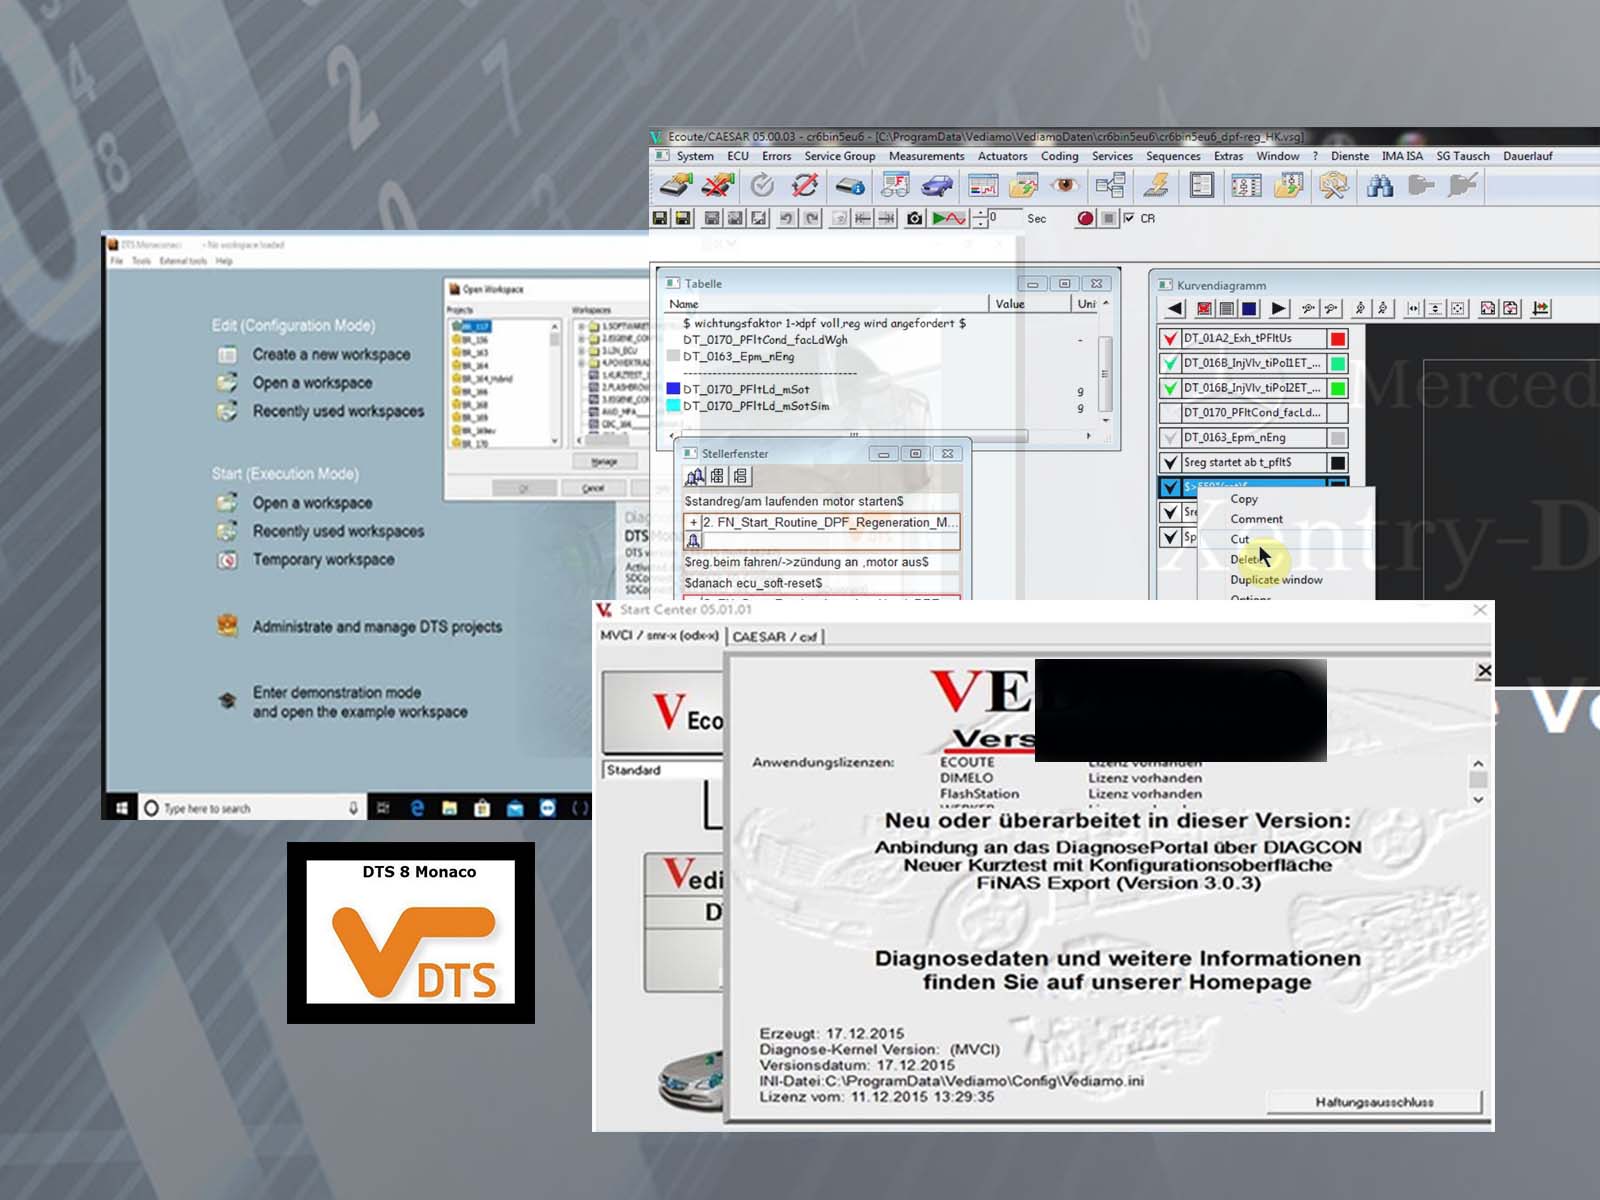
Task: Click the crossed wrench tools icon in toolbar
Action: click(1332, 185)
